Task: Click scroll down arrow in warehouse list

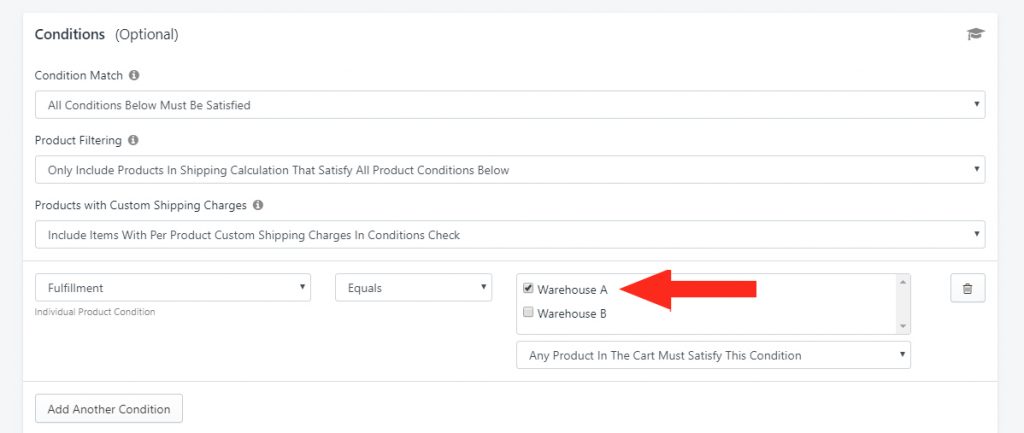Action: (x=903, y=326)
